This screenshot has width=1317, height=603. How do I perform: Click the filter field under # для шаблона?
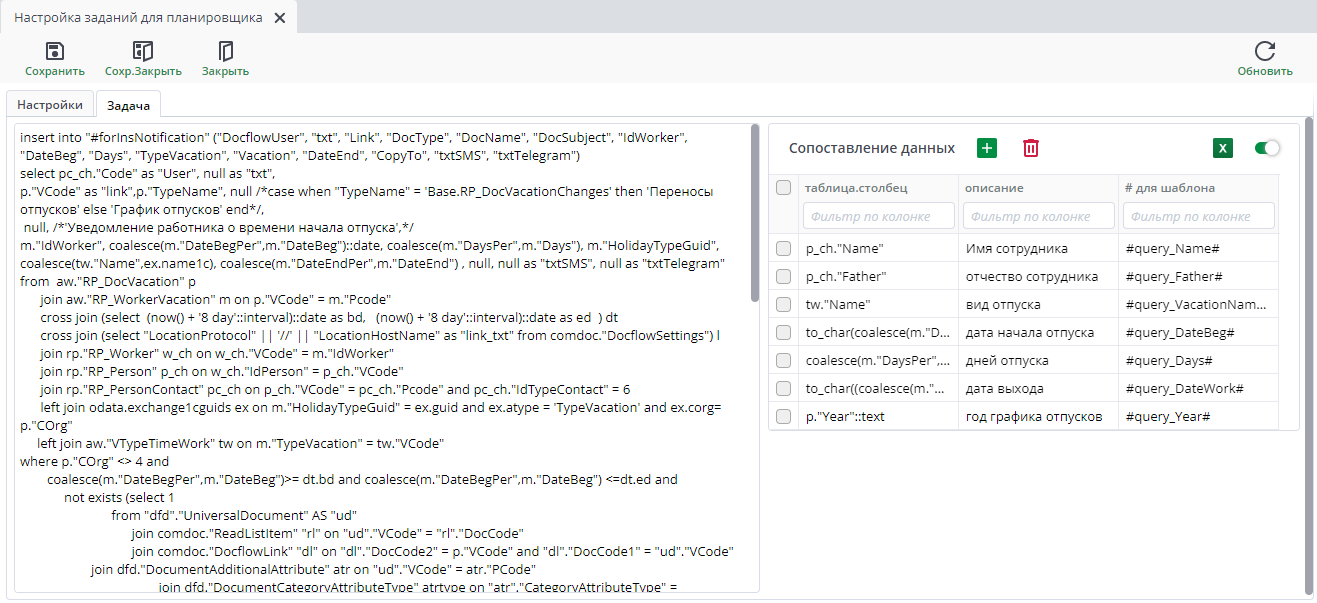1198,216
